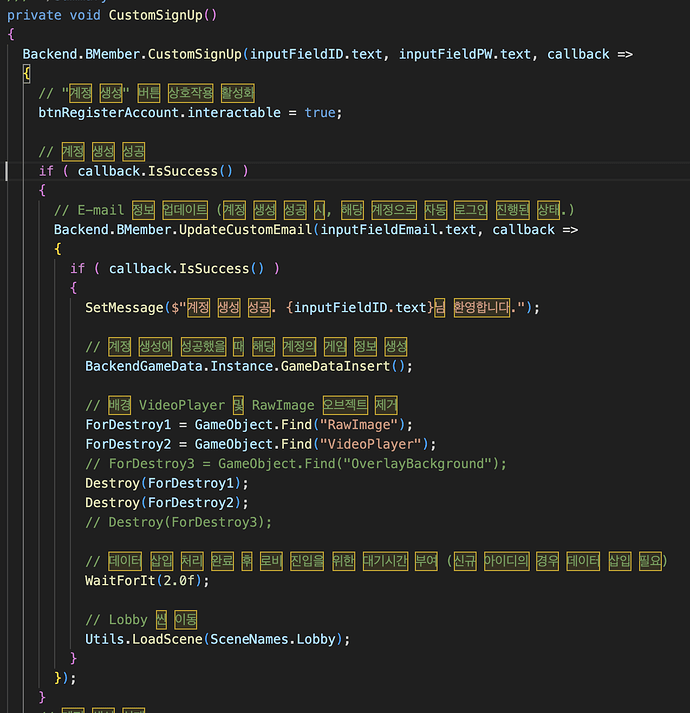
Task: Click inputFieldEmail.text argument
Action: (x=398, y=230)
